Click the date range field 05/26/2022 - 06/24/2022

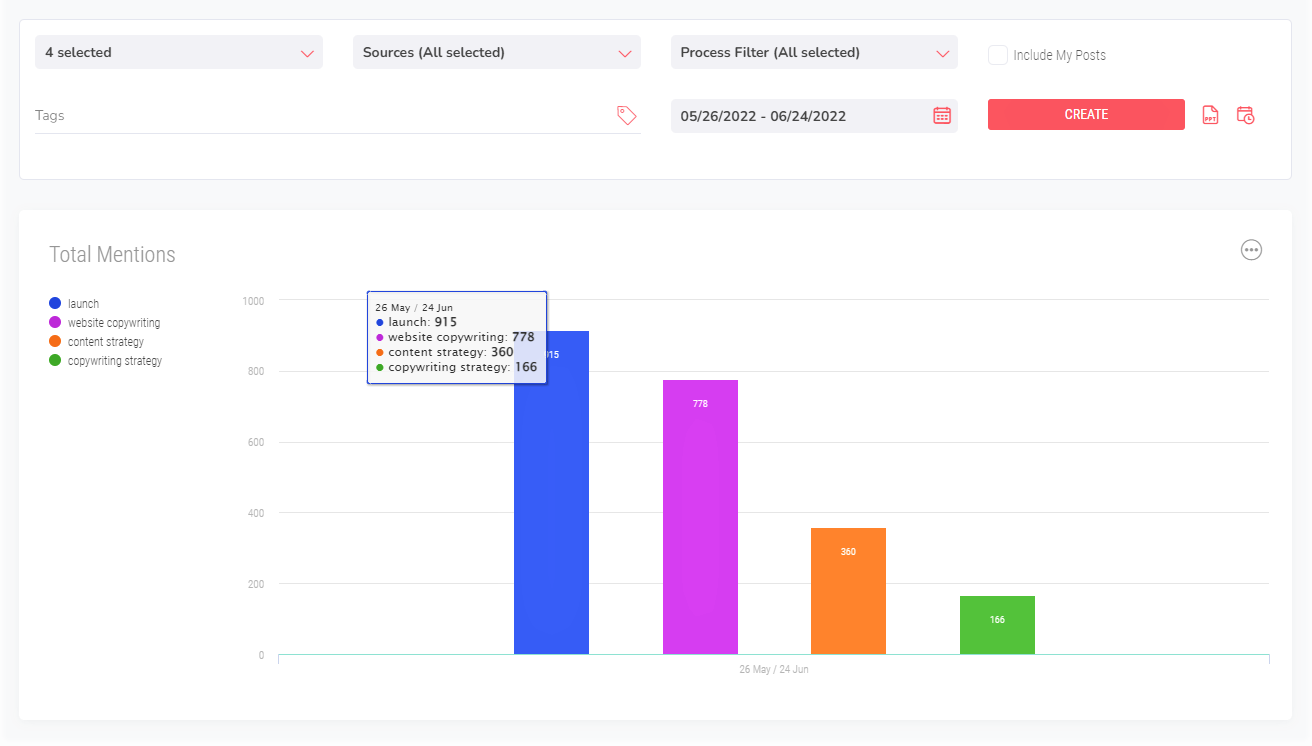tap(800, 116)
